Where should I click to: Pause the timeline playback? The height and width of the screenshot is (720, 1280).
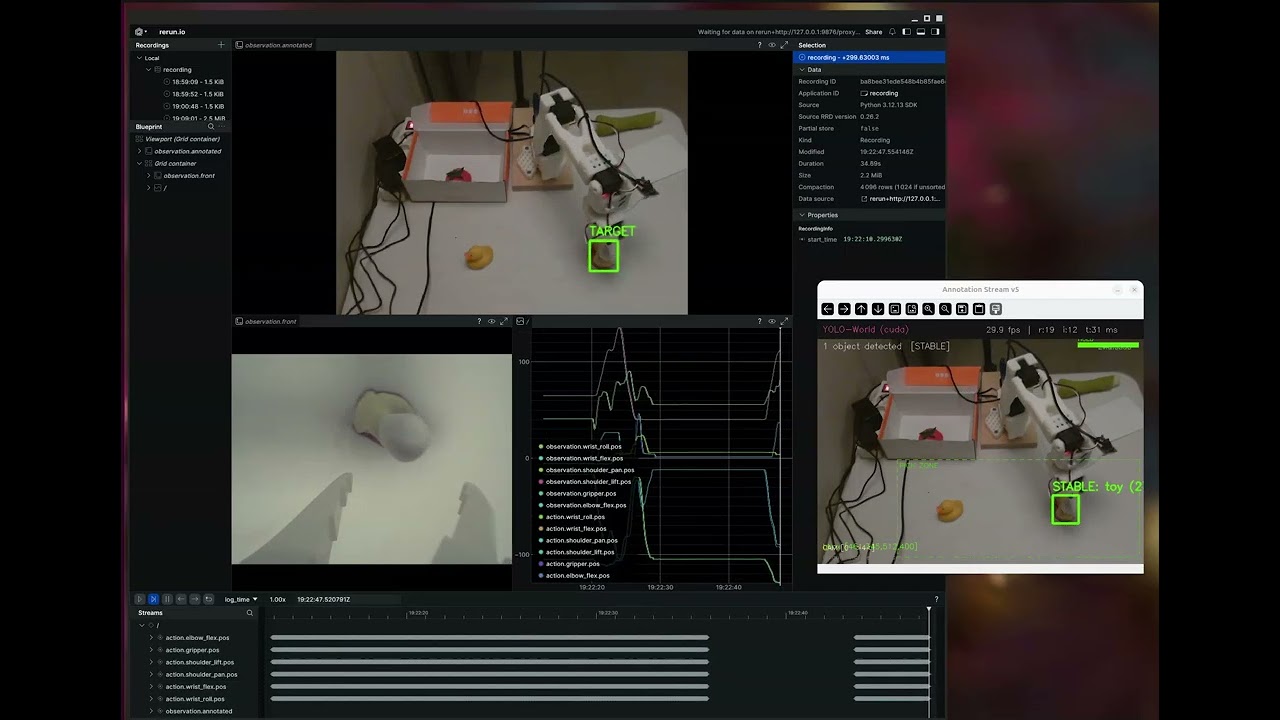click(167, 599)
